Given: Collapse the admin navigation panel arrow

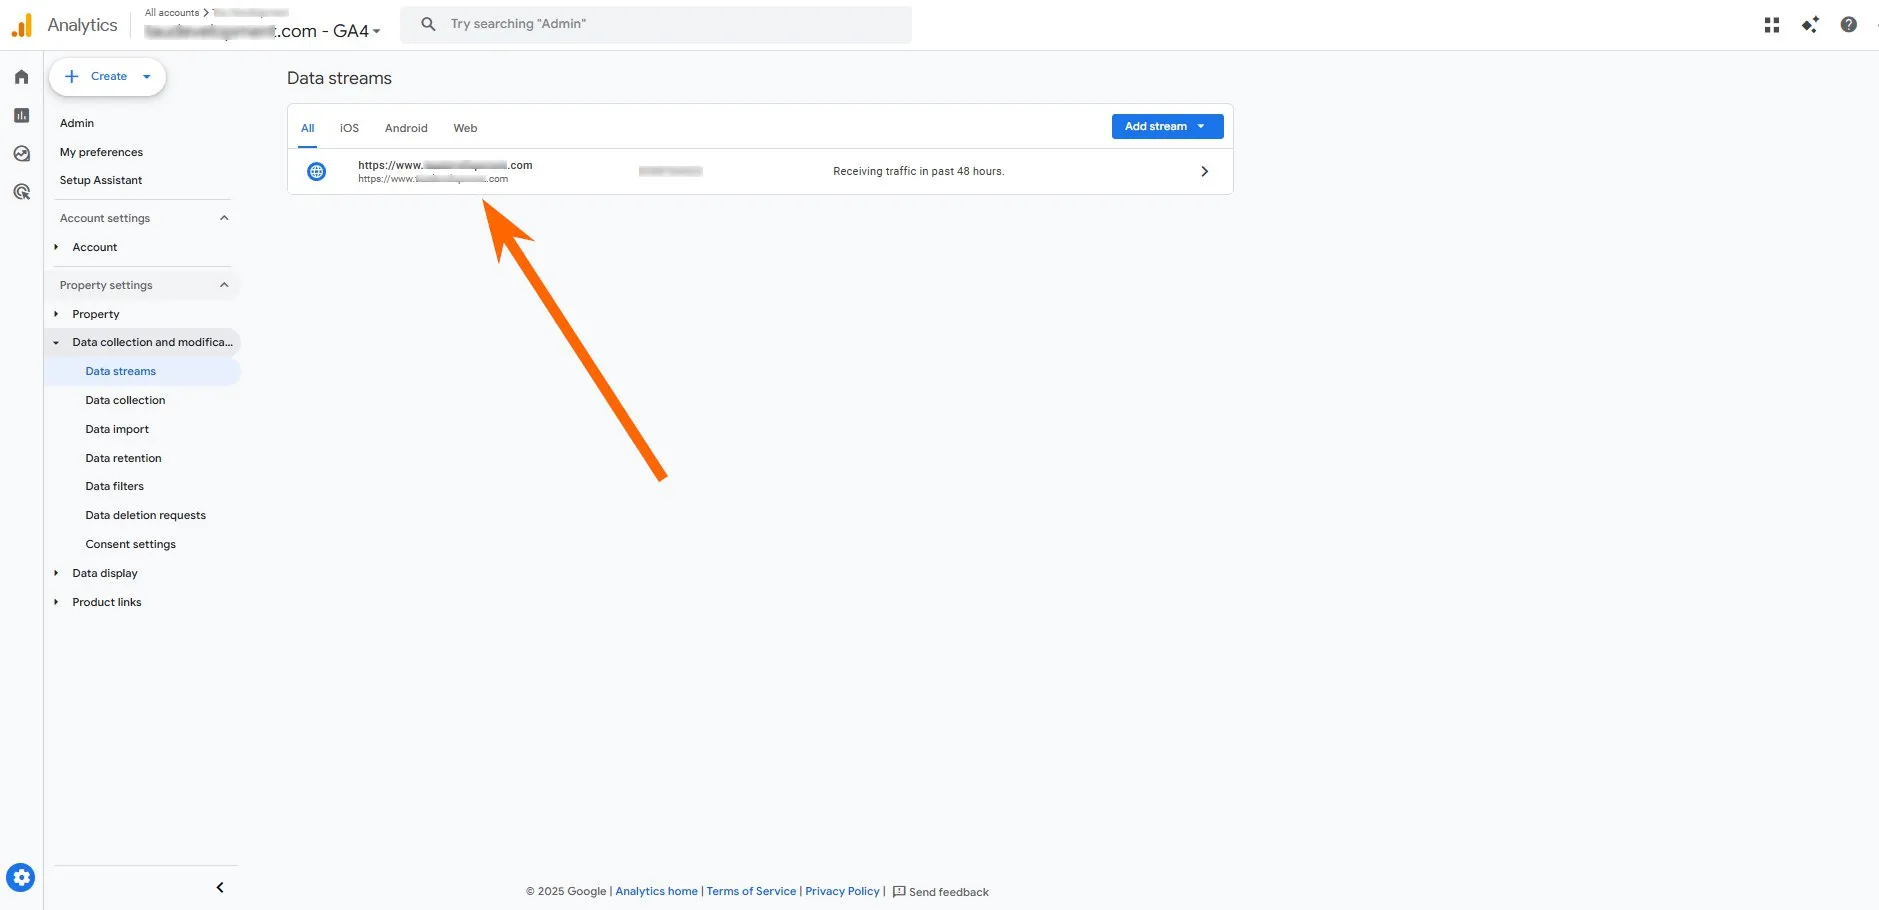Looking at the screenshot, I should [220, 887].
